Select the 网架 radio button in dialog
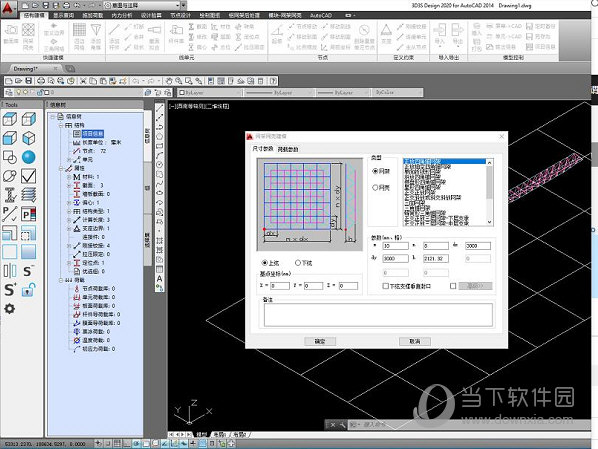Screen dimensions: 598x449 pos(381,171)
